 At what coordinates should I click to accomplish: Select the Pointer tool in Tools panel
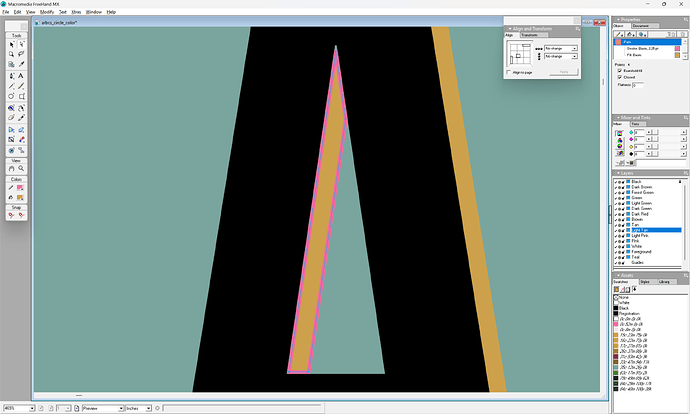11,44
